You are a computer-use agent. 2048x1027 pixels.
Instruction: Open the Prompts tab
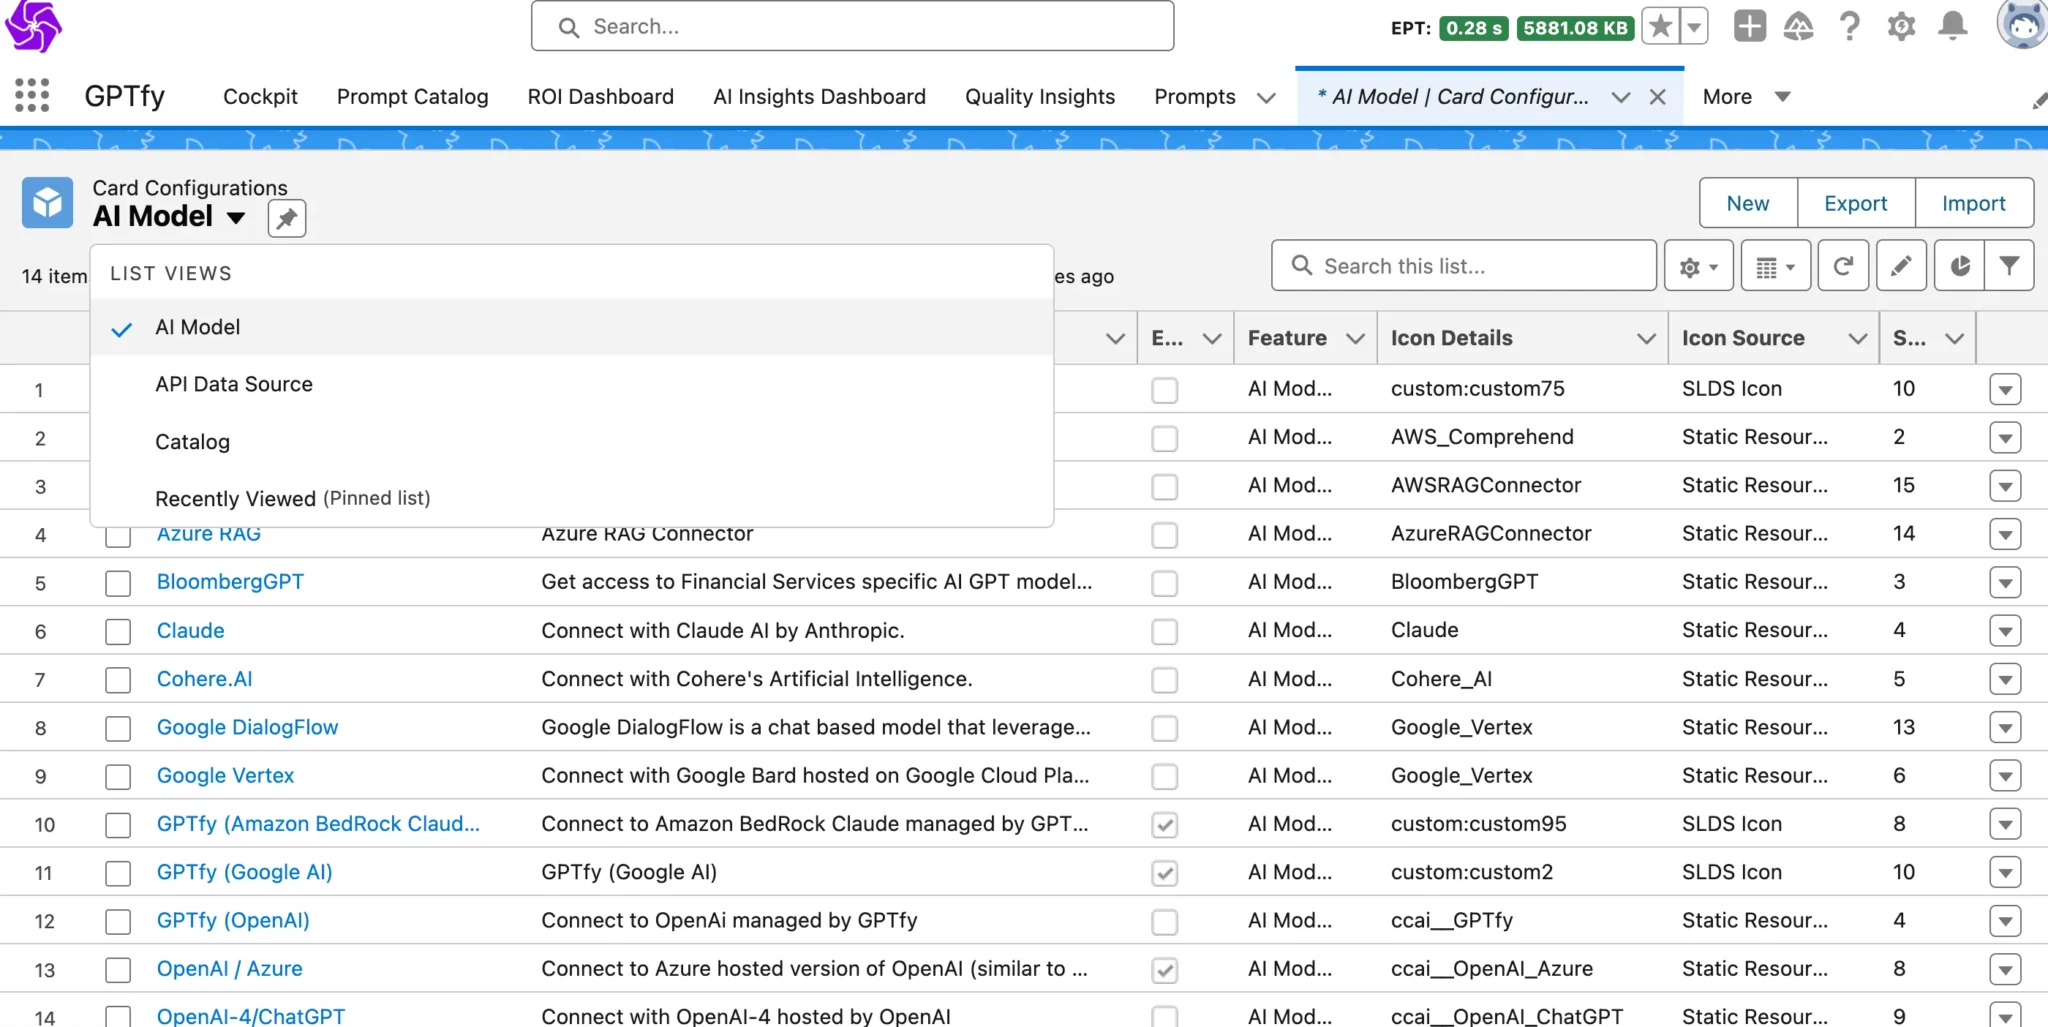pyautogui.click(x=1194, y=96)
